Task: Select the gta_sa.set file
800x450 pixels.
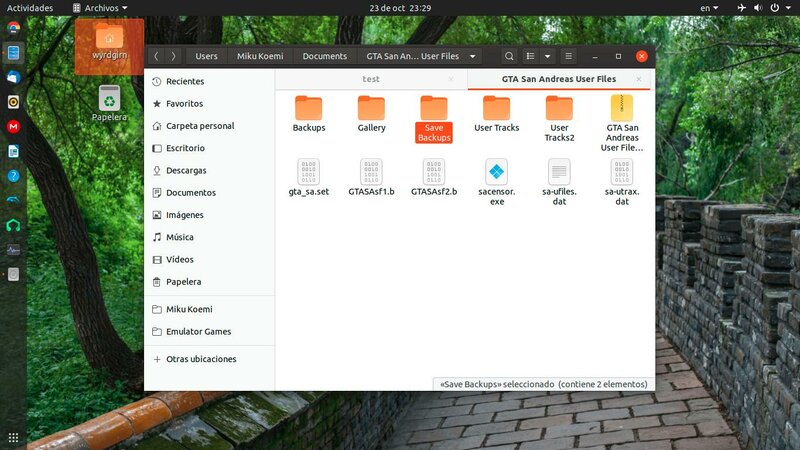Action: [308, 171]
